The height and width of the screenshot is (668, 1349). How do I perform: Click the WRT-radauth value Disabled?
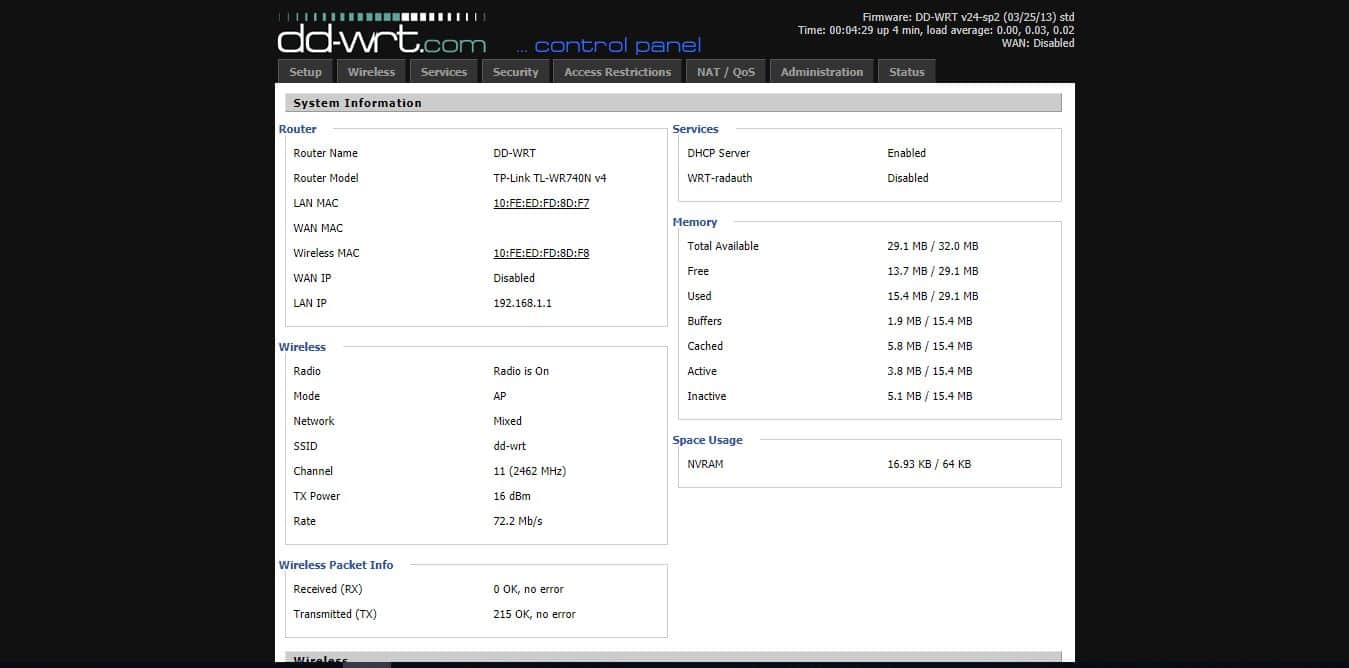pos(908,178)
